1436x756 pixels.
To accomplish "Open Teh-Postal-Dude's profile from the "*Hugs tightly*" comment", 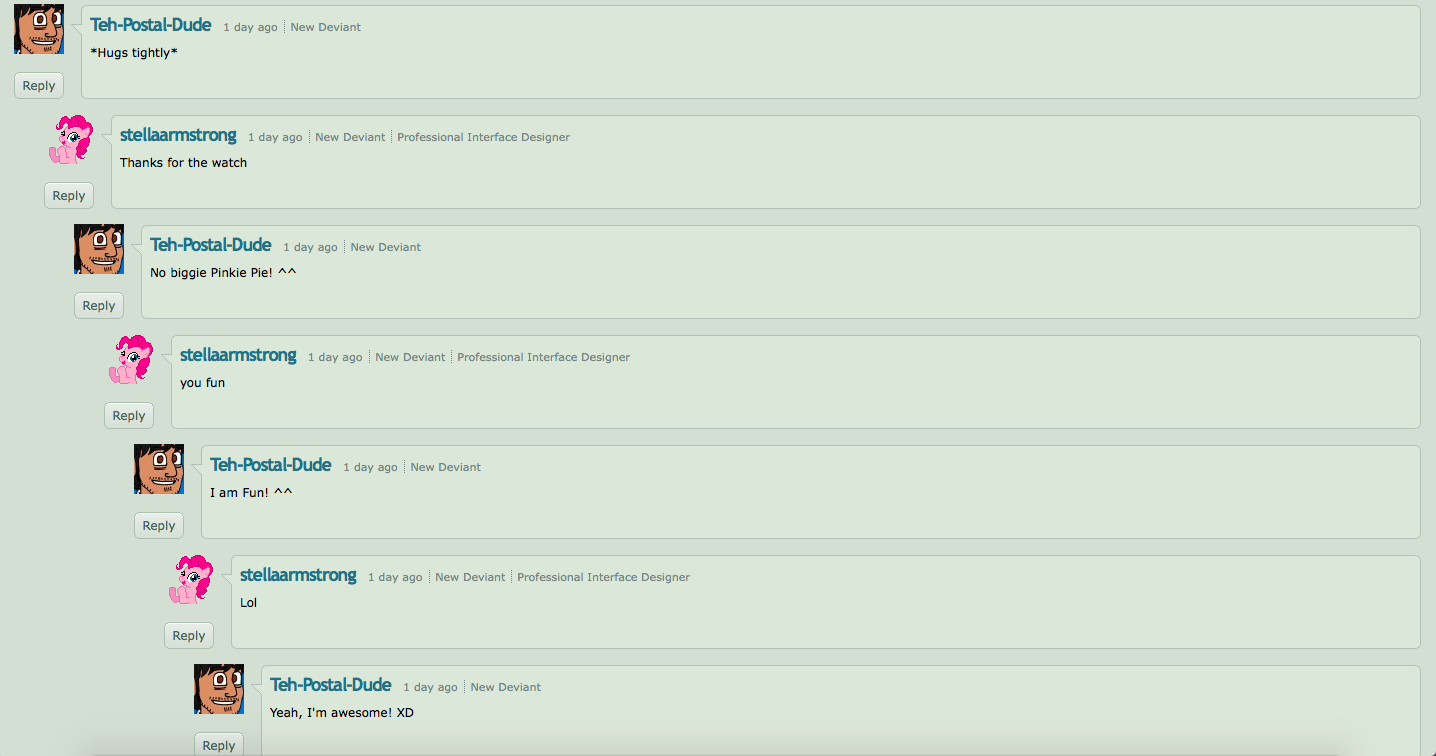I will coord(151,25).
